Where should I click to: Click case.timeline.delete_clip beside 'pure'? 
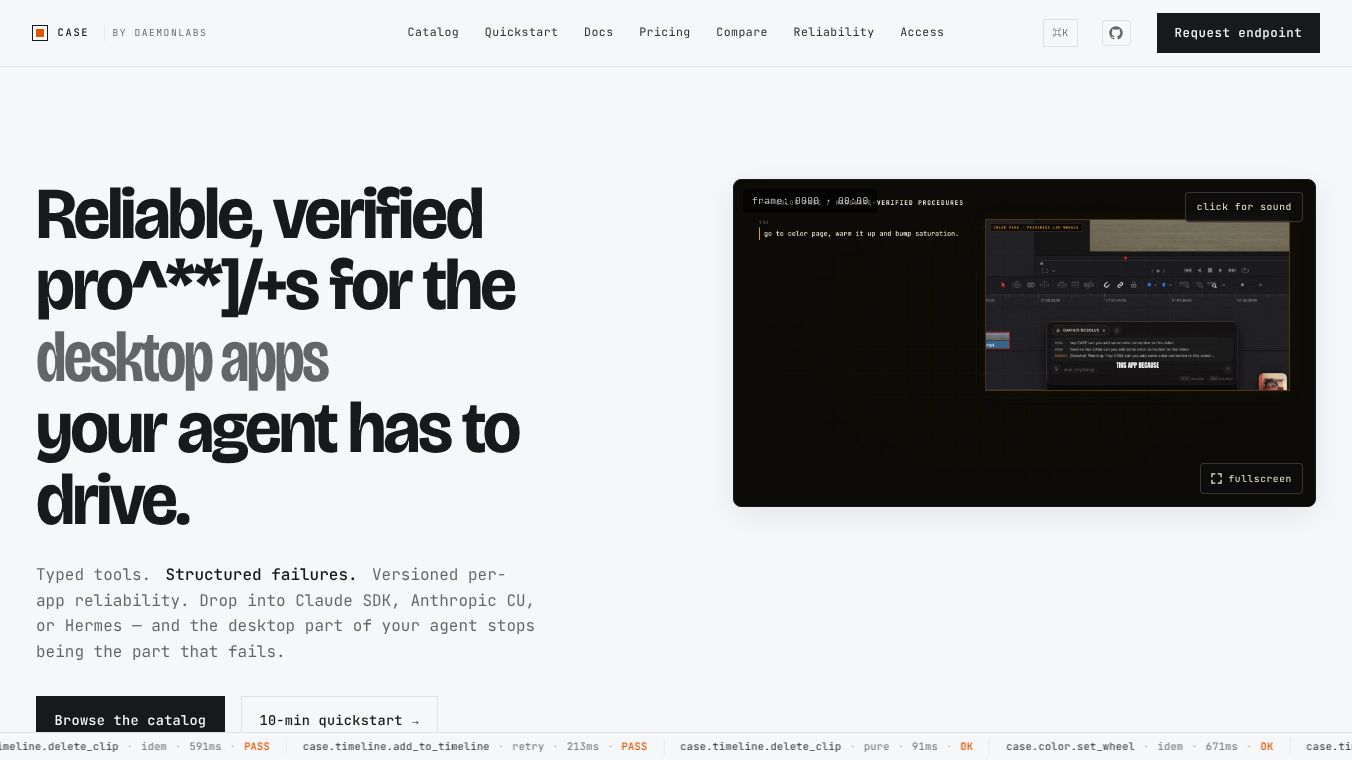tap(760, 747)
